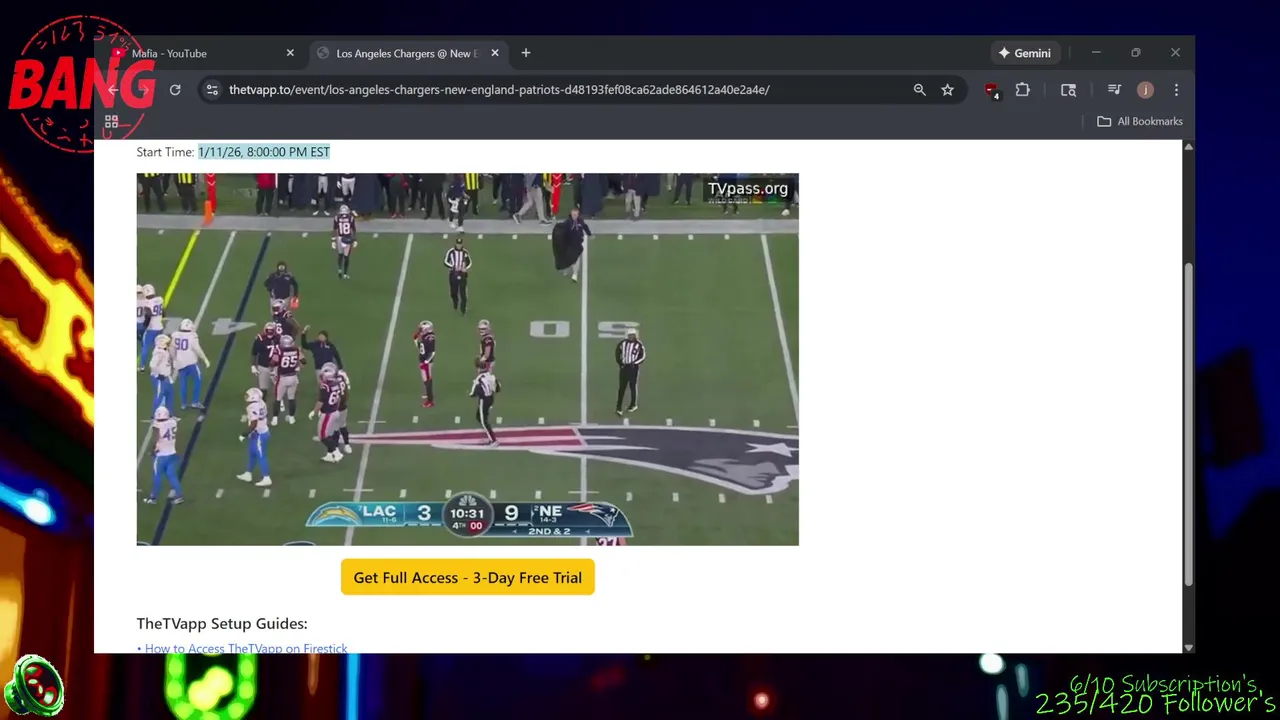The width and height of the screenshot is (1280, 720).
Task: Minimize the Chrome window
Action: click(1096, 53)
